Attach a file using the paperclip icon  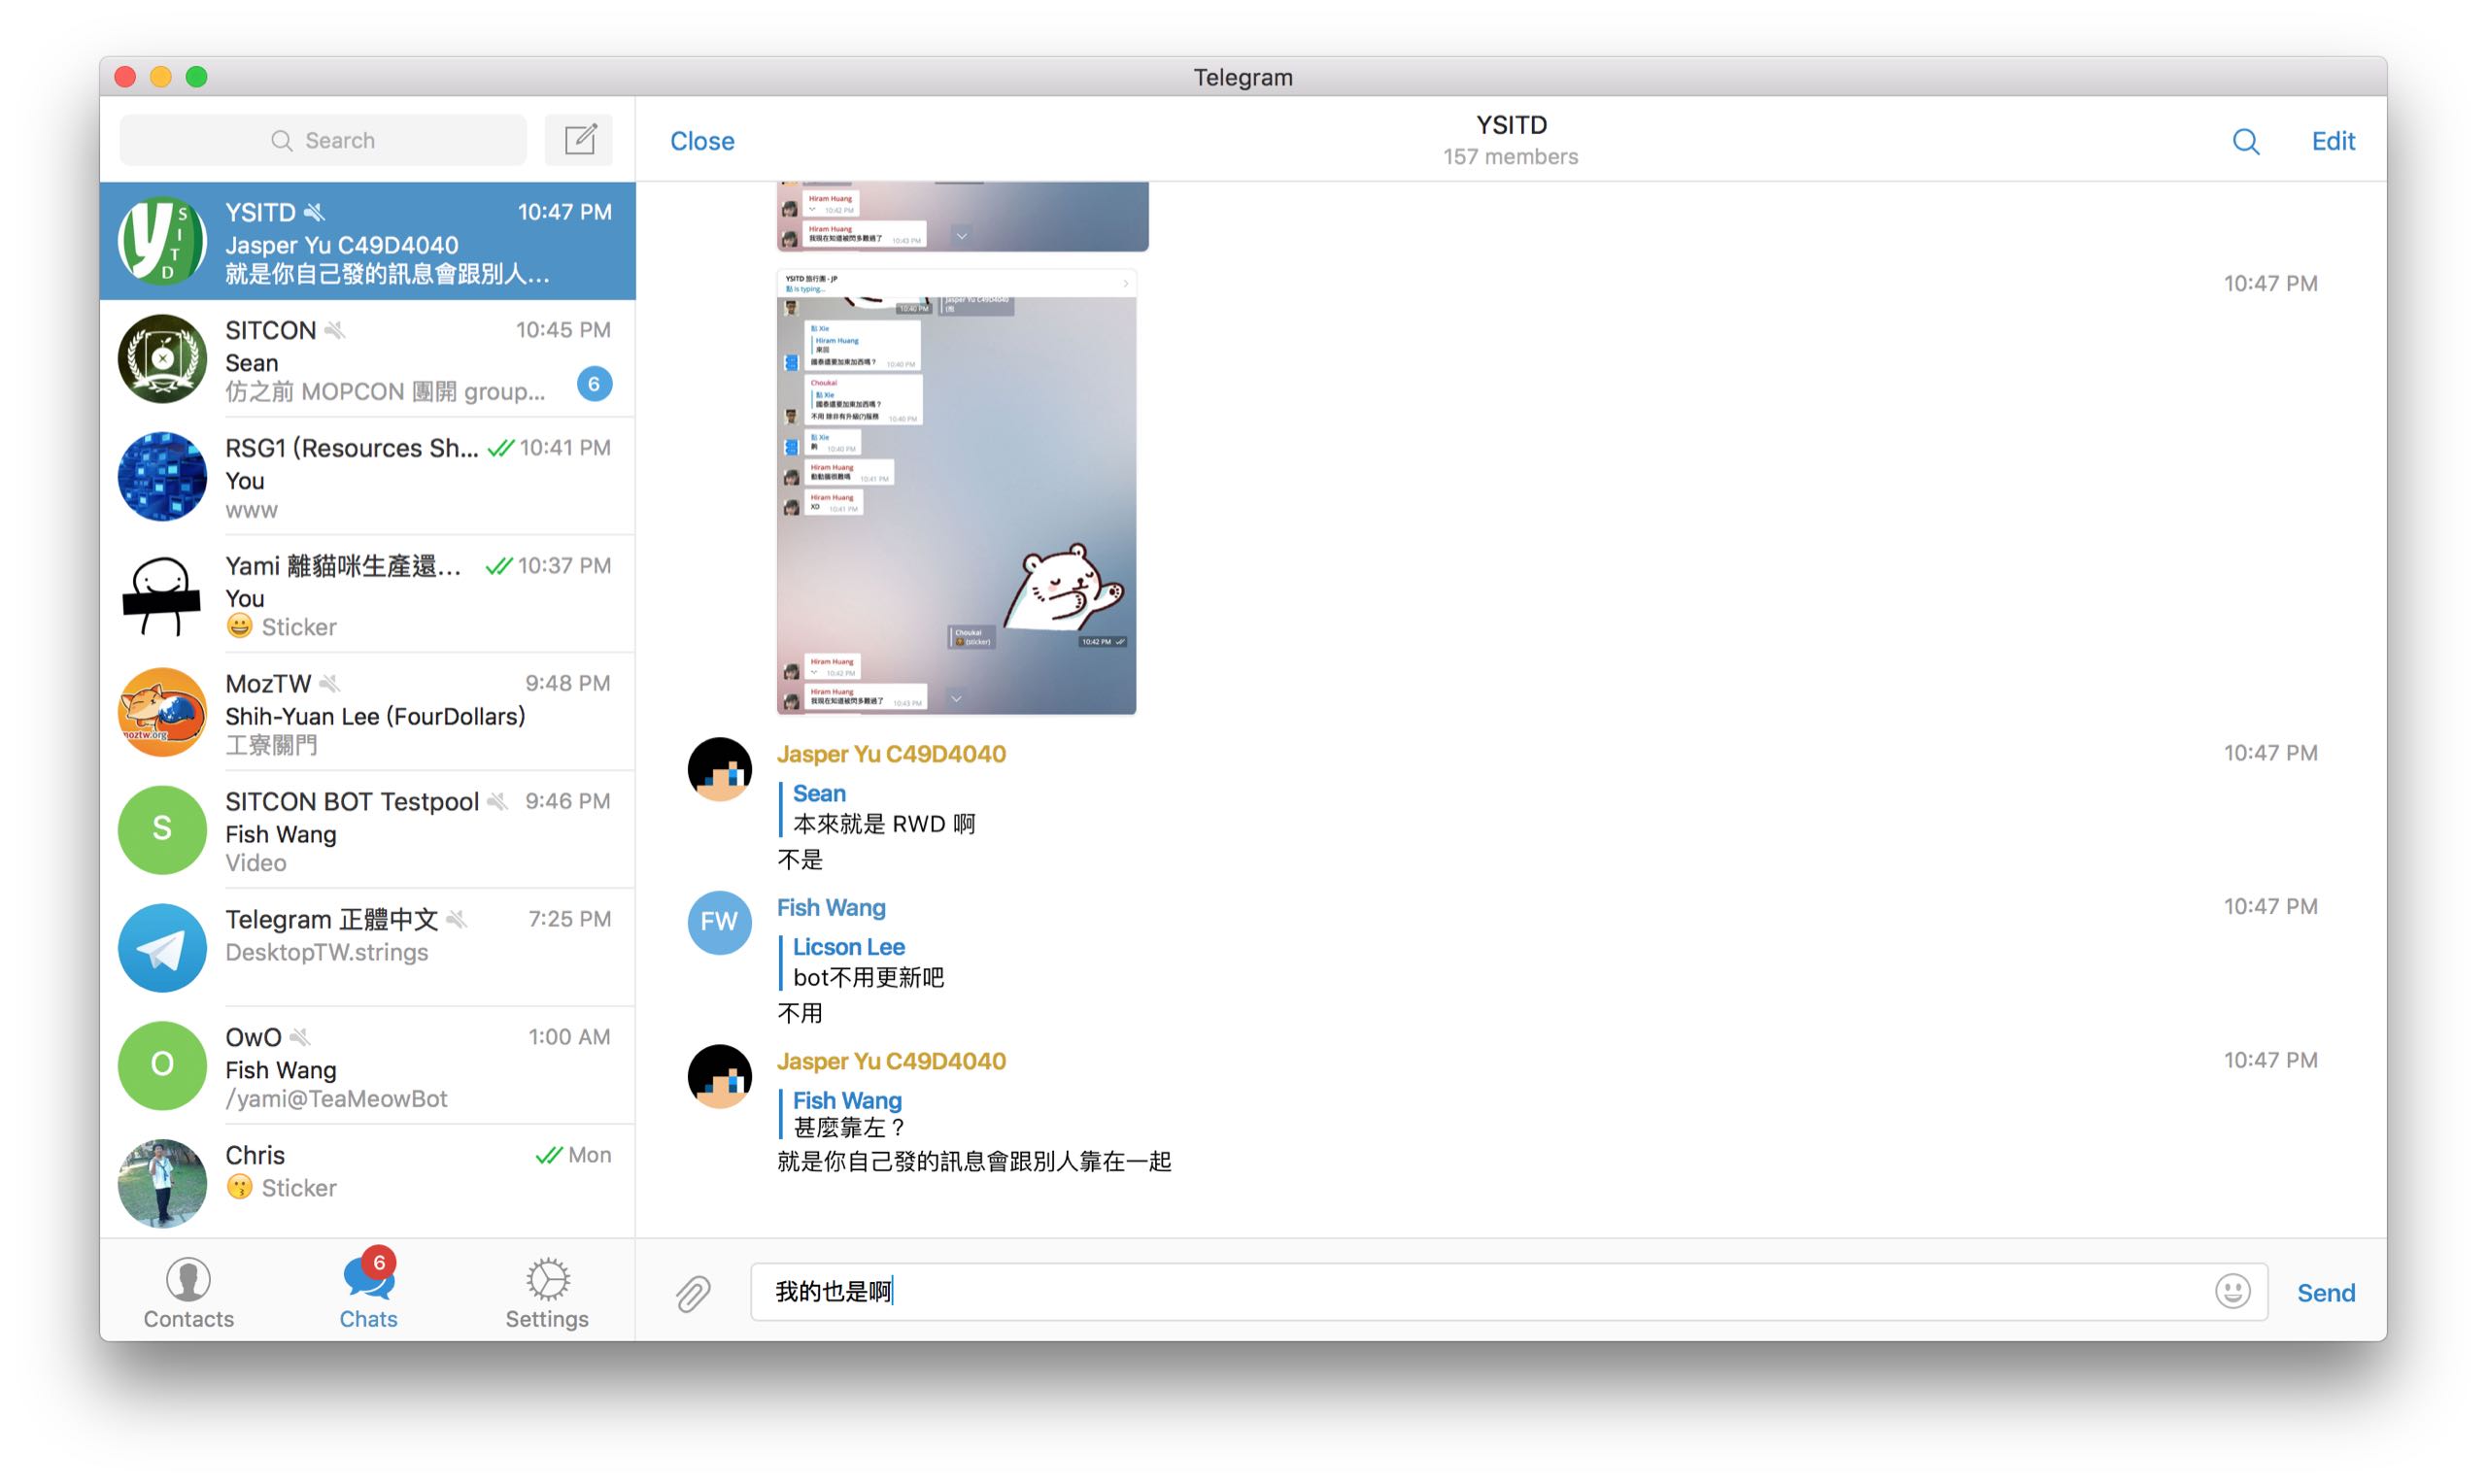point(692,1292)
